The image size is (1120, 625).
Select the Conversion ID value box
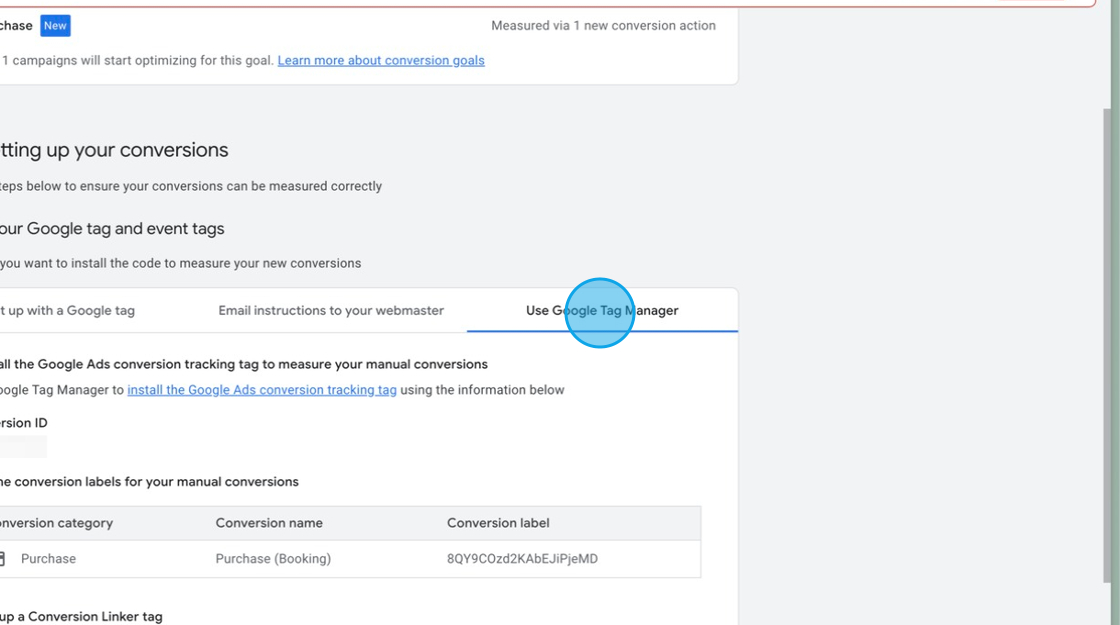pos(22,446)
